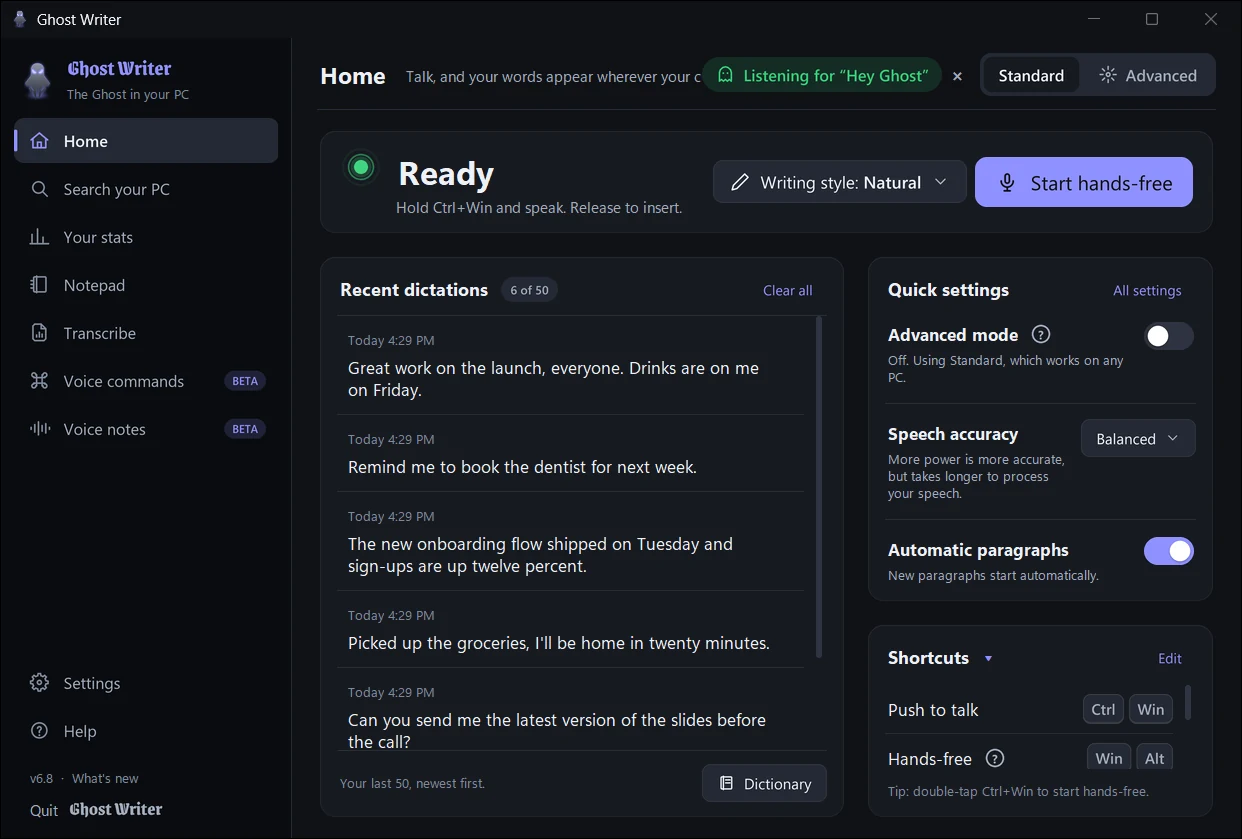The image size is (1242, 839).
Task: Select the 'Remind me to book the dentist' dictation
Action: tap(570, 453)
